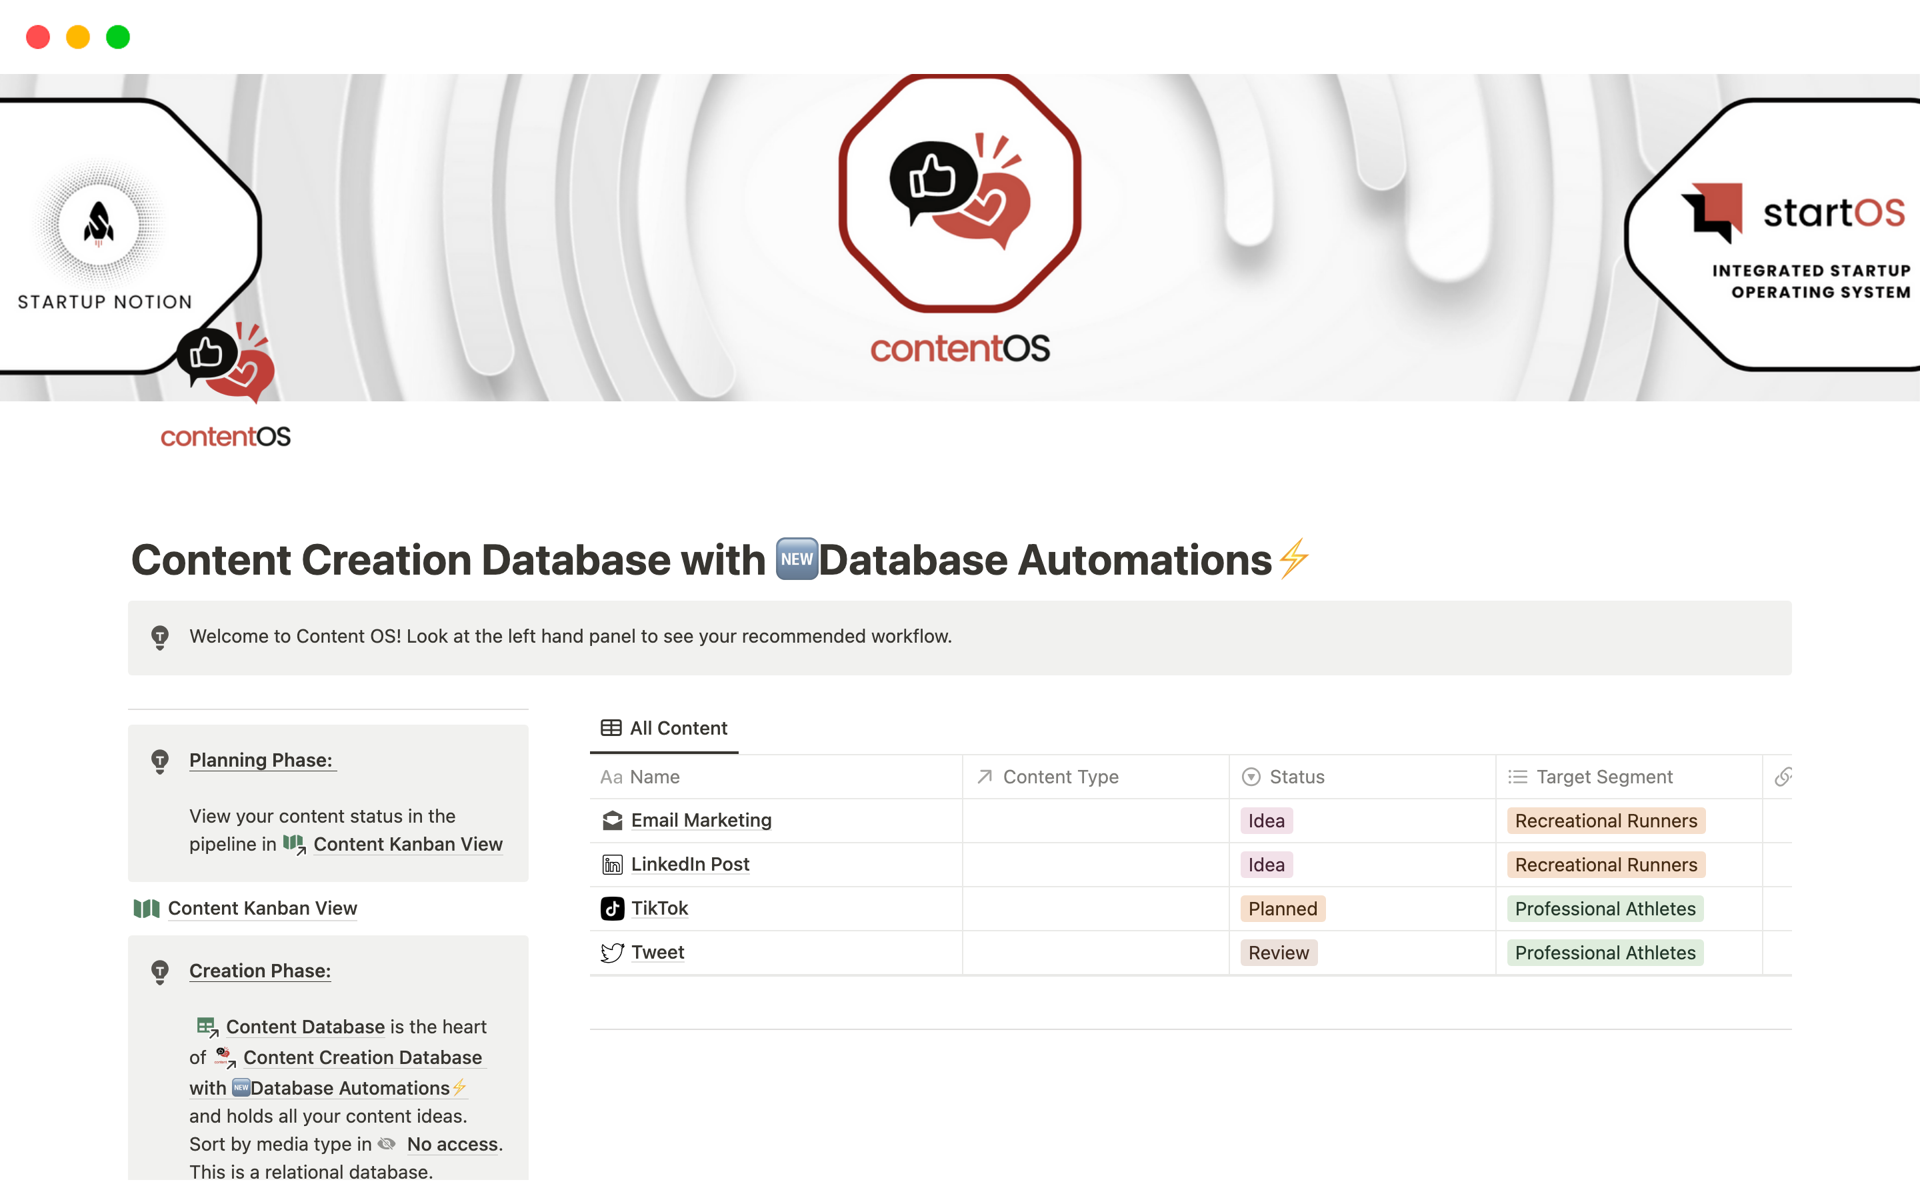Click the Content Kanban View map icon
This screenshot has height=1200, width=1920.
coord(148,907)
